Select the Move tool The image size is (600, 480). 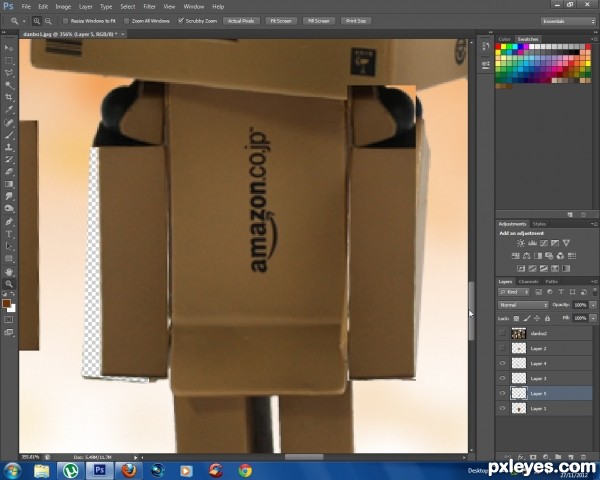(x=9, y=48)
